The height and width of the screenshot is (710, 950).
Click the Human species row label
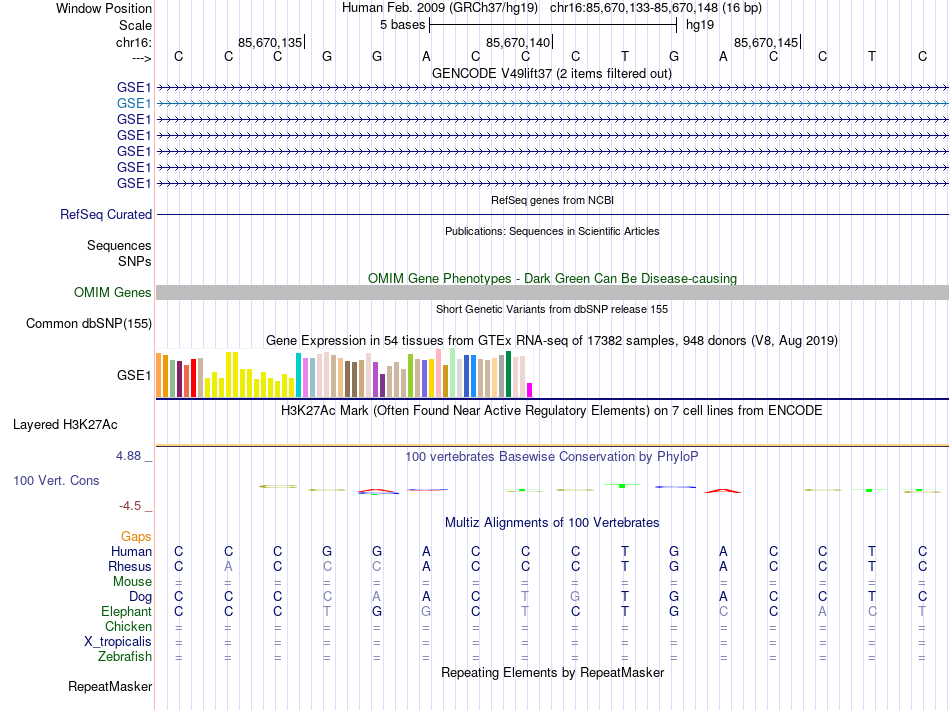click(131, 551)
